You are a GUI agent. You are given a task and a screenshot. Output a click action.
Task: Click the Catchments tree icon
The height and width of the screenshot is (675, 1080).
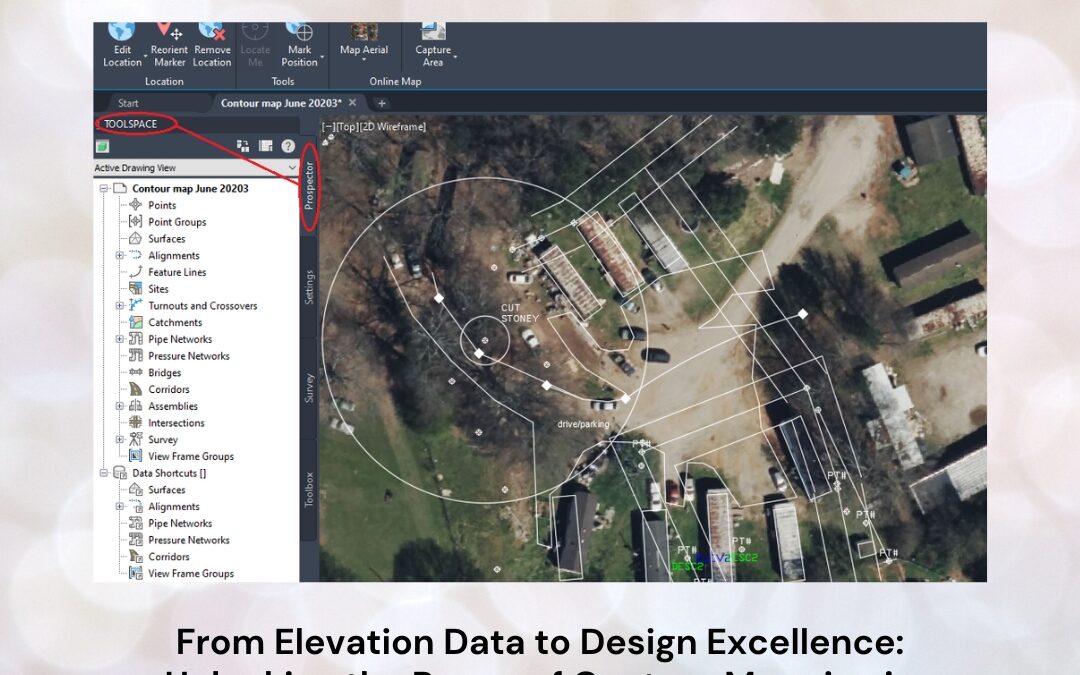(136, 322)
